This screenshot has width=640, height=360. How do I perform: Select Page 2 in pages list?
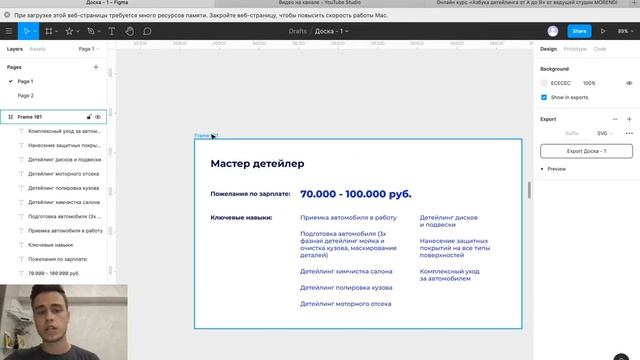tap(25, 96)
